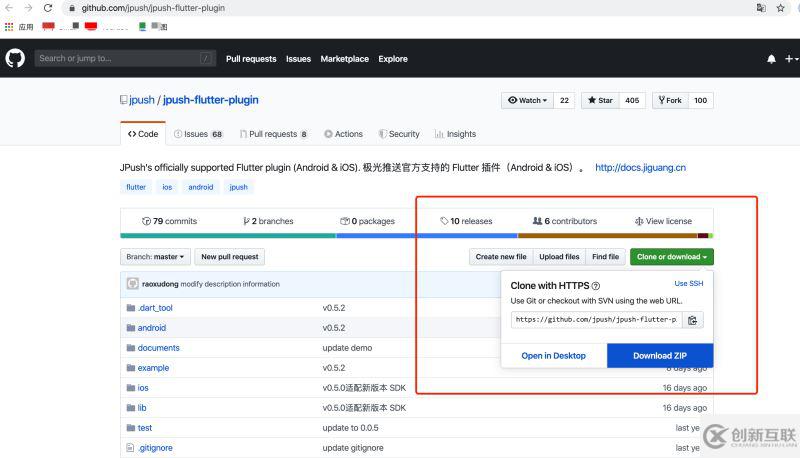Expand the plus create-new menu
This screenshot has width=800, height=458.
pos(790,59)
